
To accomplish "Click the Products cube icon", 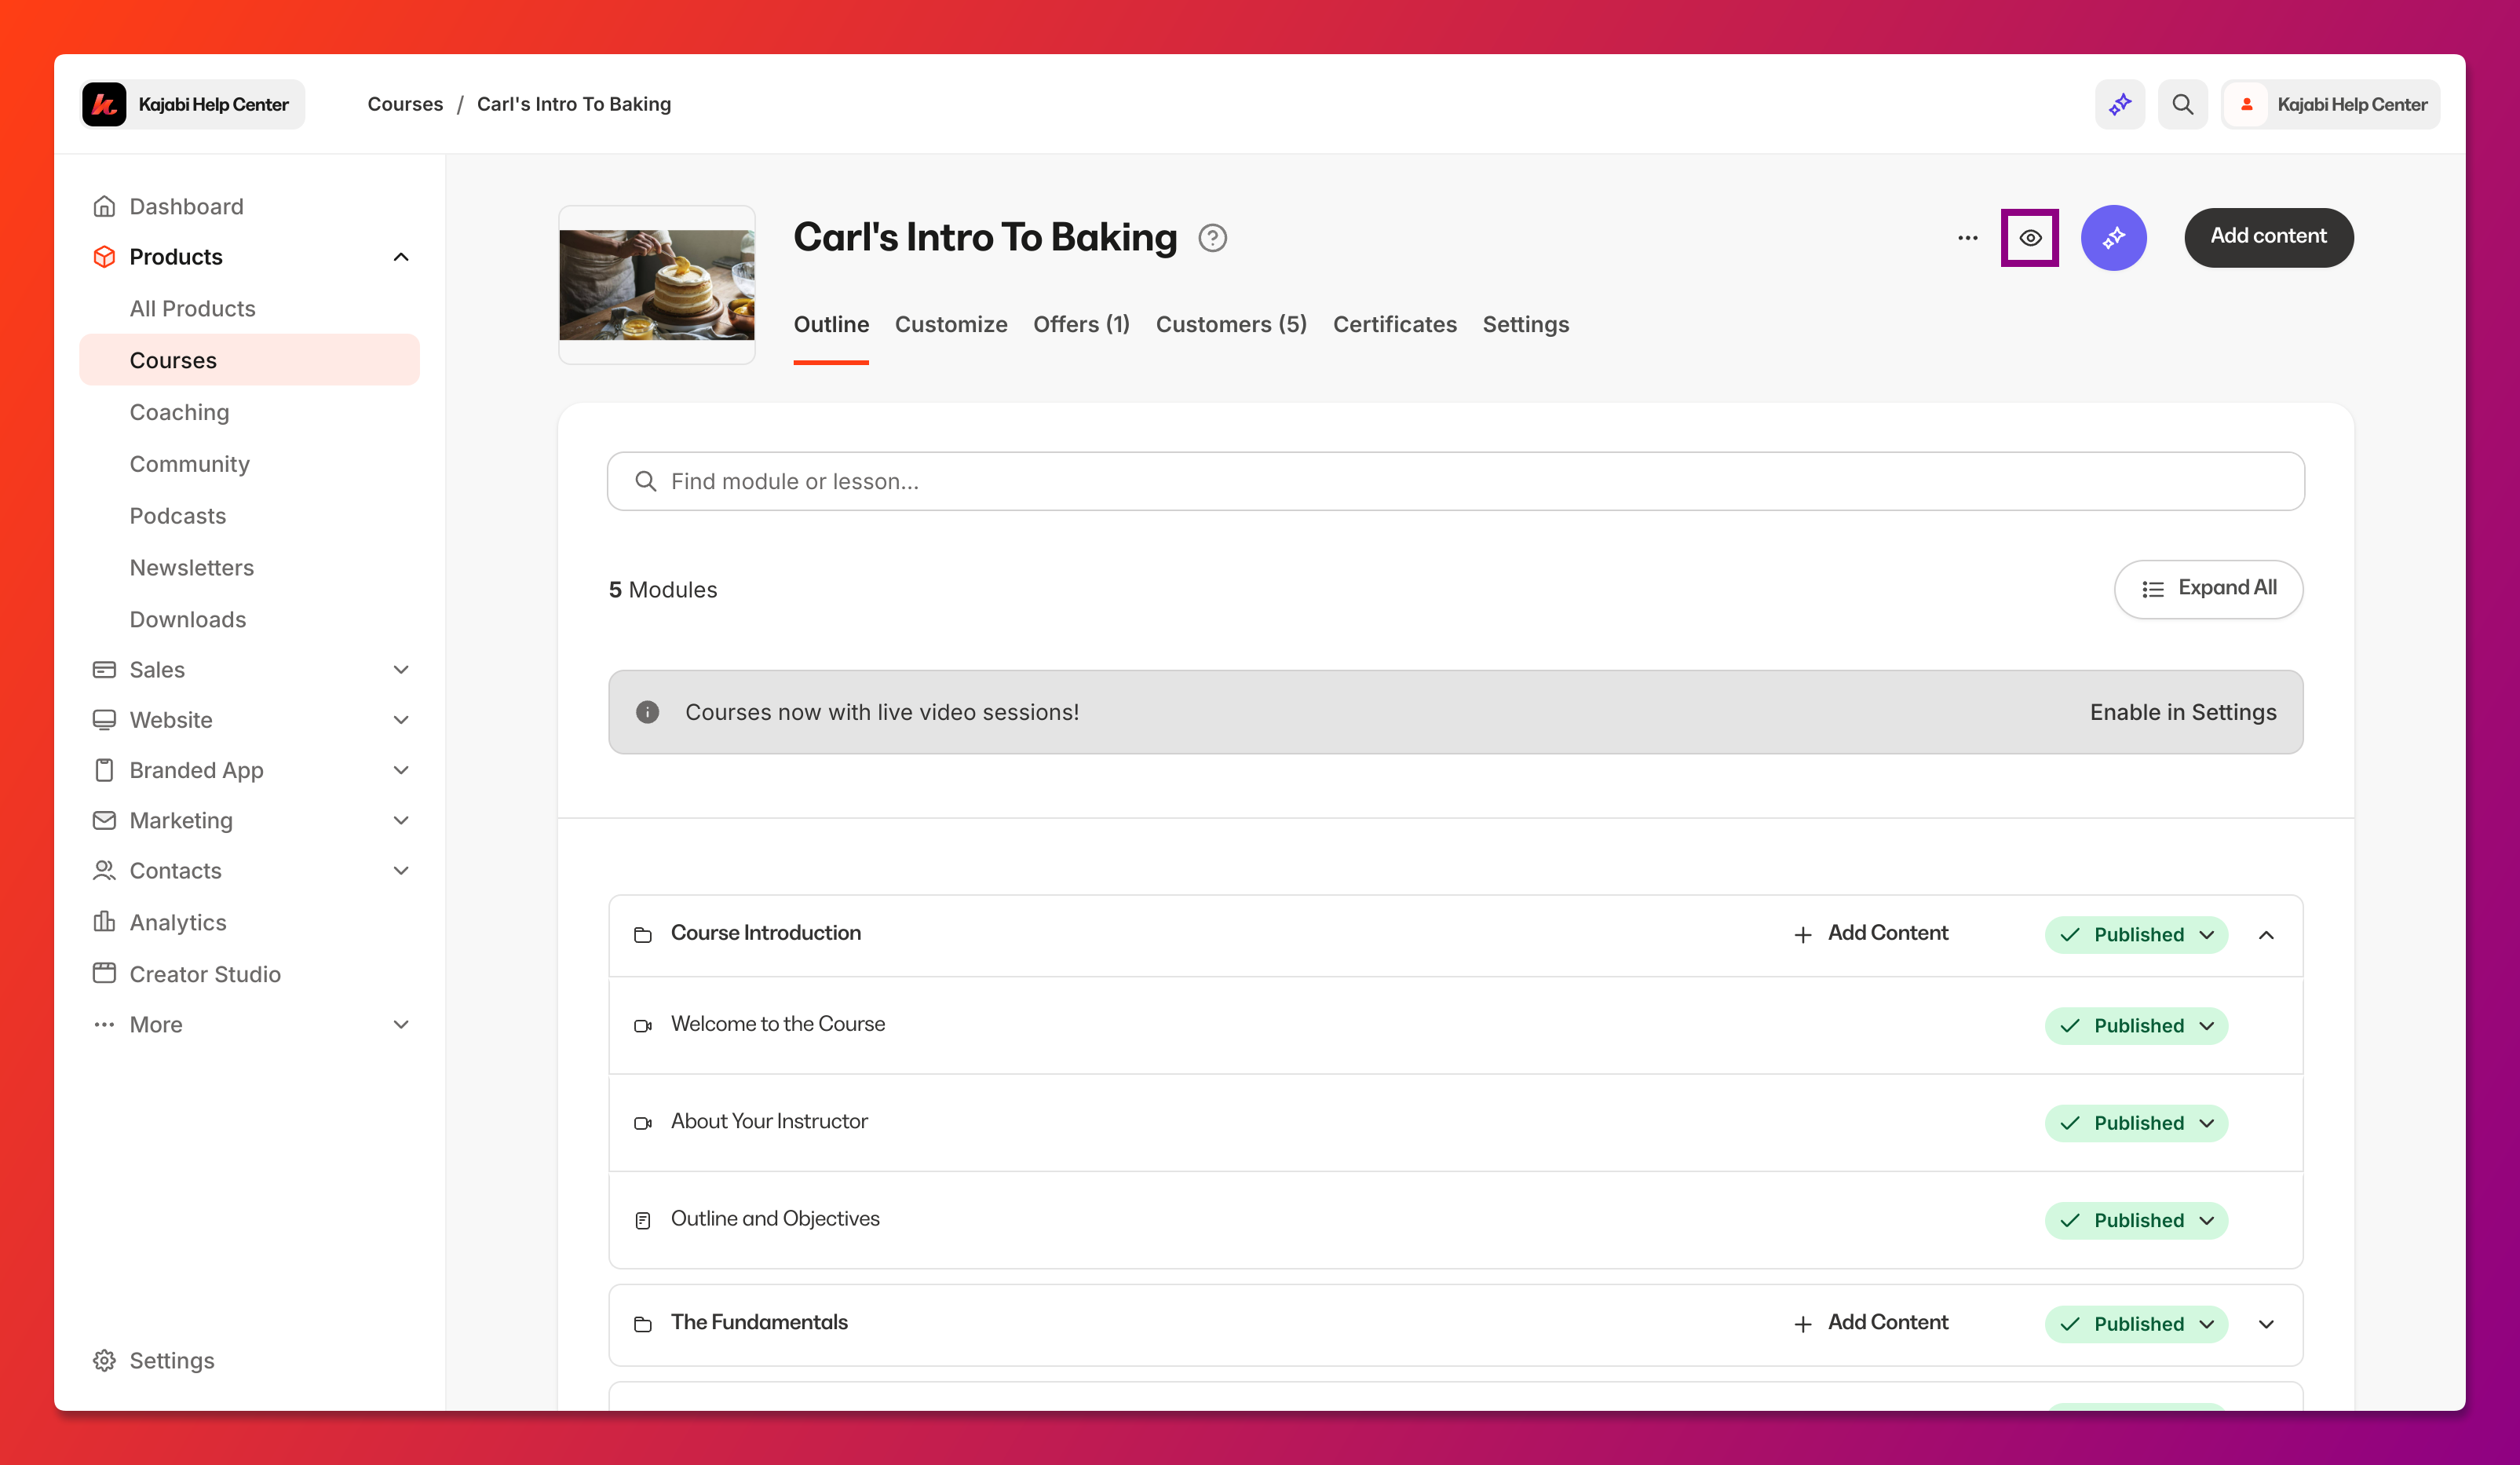I will [x=104, y=257].
